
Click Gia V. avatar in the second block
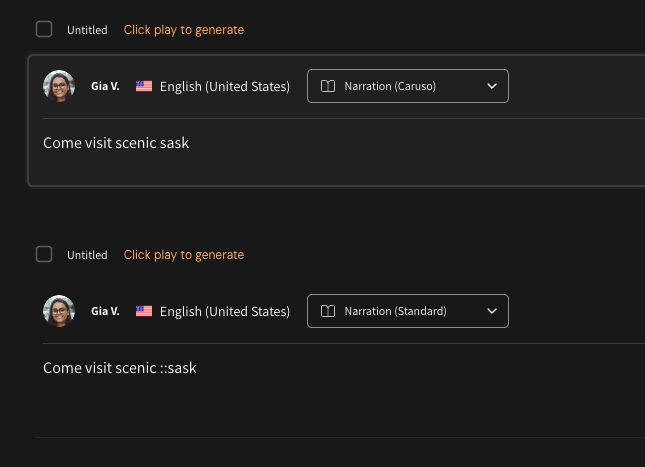tap(59, 311)
